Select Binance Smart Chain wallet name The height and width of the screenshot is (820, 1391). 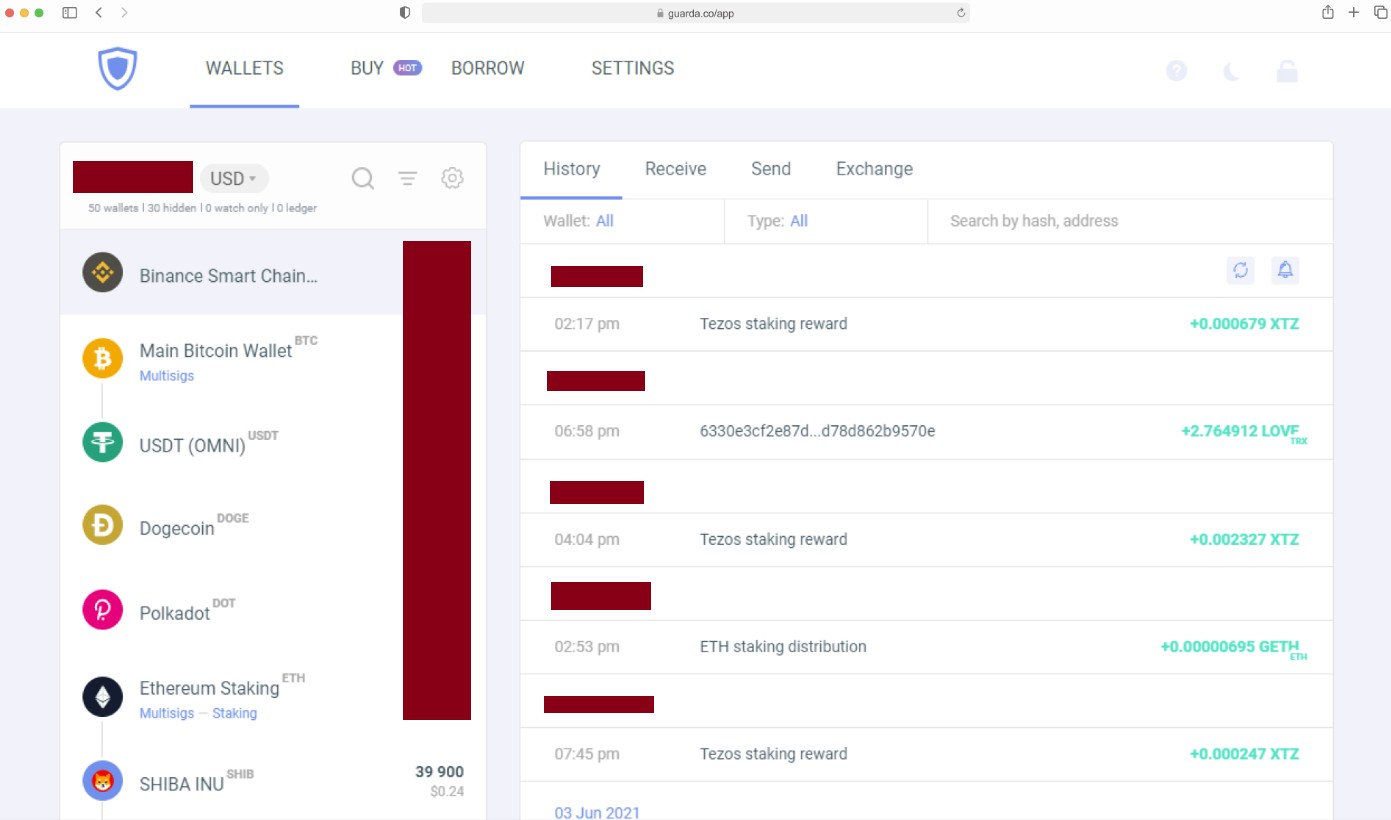point(229,276)
